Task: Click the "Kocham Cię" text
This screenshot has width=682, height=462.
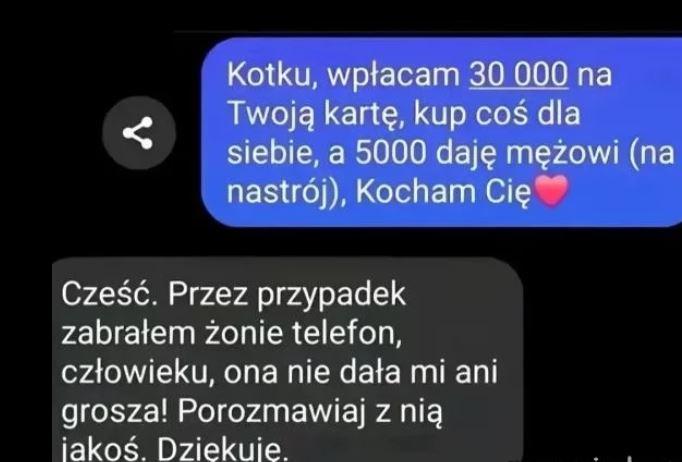Action: pyautogui.click(x=443, y=192)
